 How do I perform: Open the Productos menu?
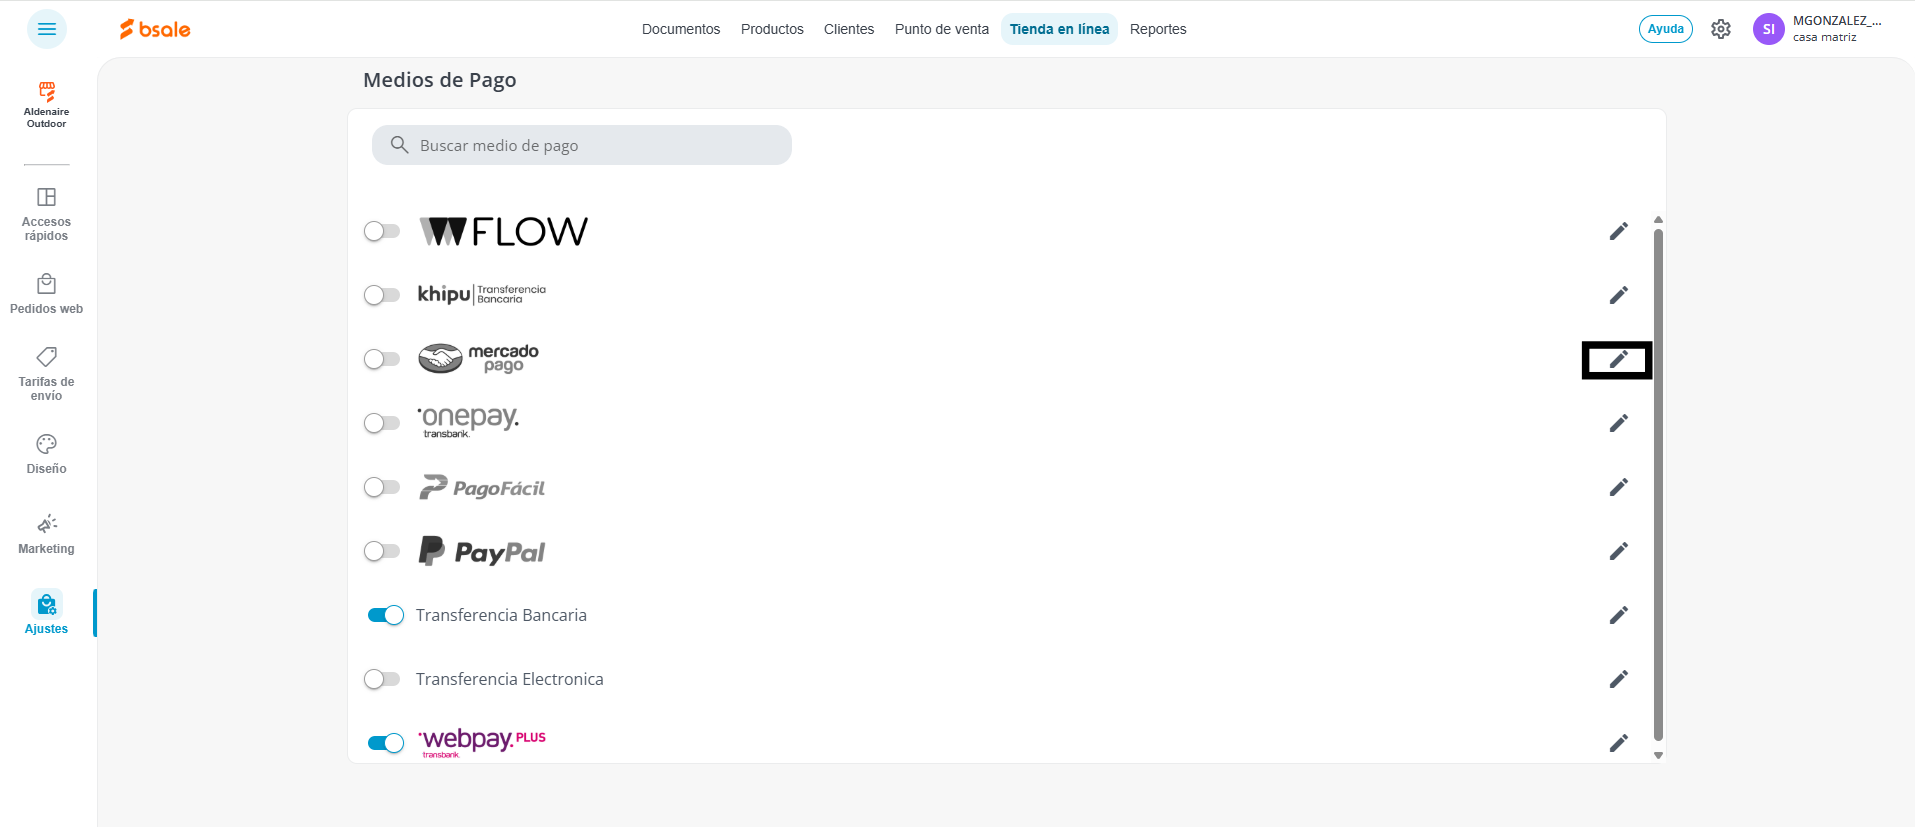click(772, 29)
